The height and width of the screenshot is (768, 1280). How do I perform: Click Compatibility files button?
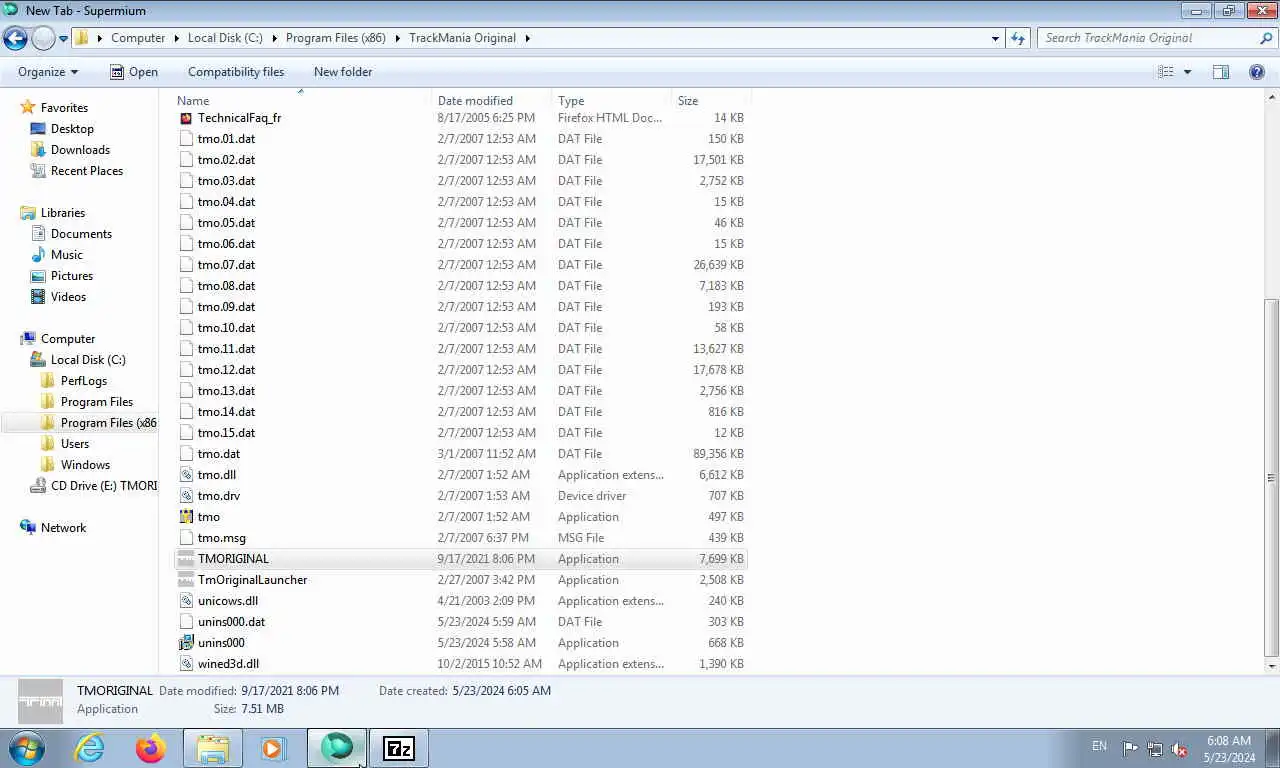(236, 72)
